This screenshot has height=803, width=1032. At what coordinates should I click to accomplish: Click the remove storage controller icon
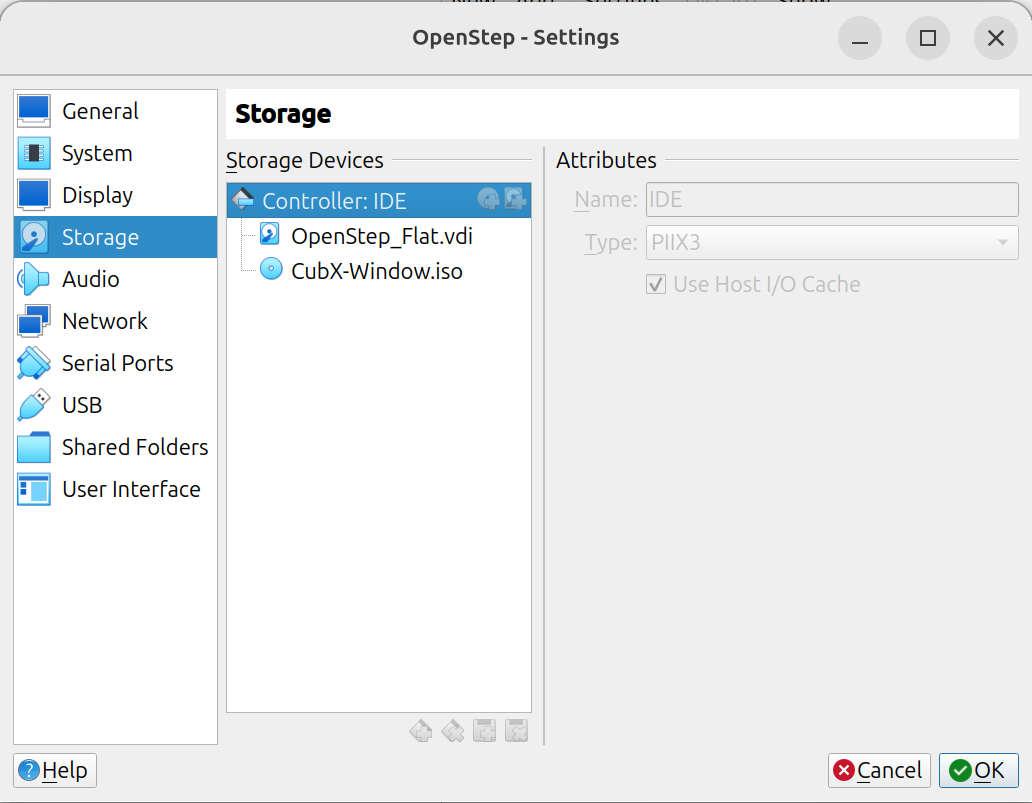[453, 731]
